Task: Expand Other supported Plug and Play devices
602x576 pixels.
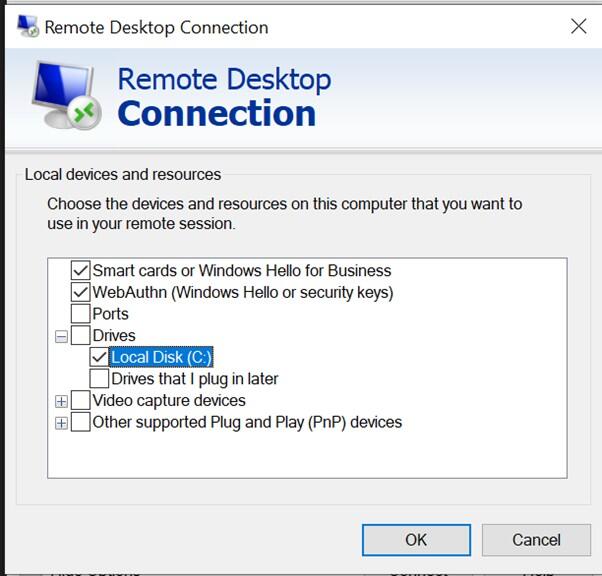Action: click(x=61, y=423)
